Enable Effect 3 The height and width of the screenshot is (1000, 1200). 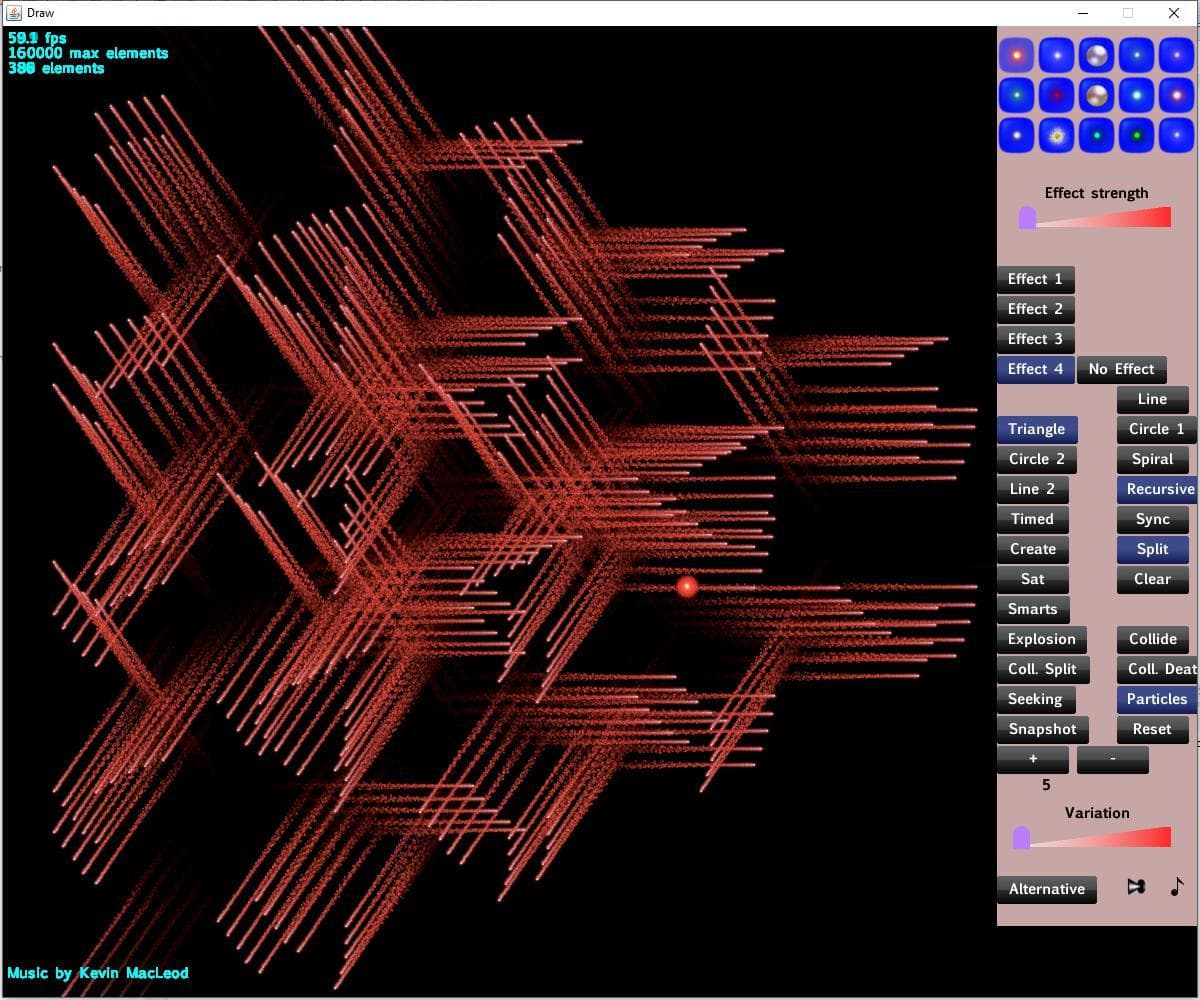pyautogui.click(x=1035, y=339)
